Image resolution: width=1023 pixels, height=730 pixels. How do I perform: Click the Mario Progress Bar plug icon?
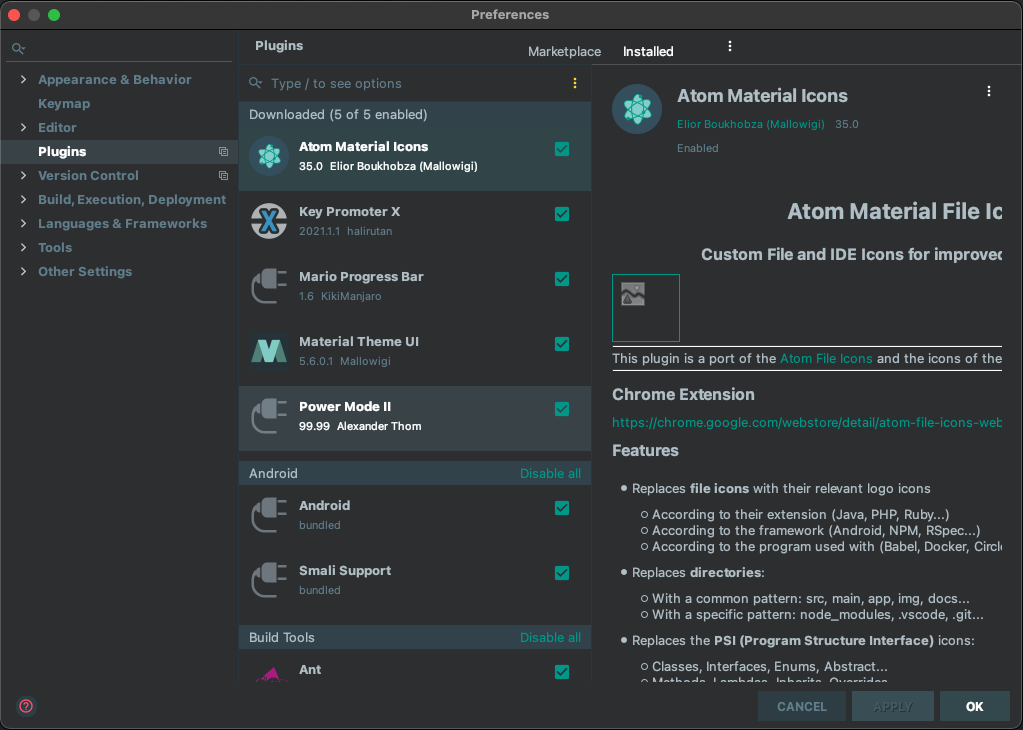point(269,286)
